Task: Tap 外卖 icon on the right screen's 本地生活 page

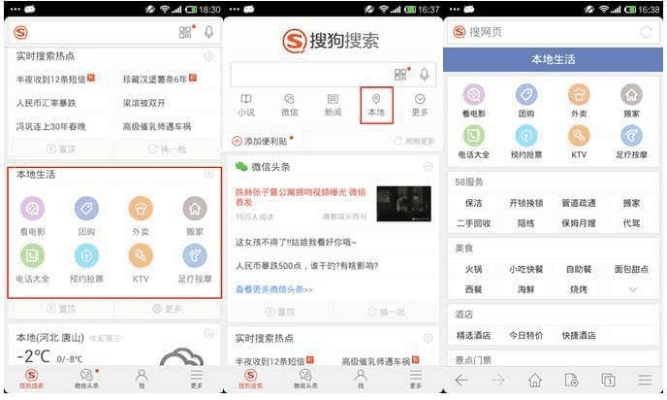Action: (x=579, y=94)
